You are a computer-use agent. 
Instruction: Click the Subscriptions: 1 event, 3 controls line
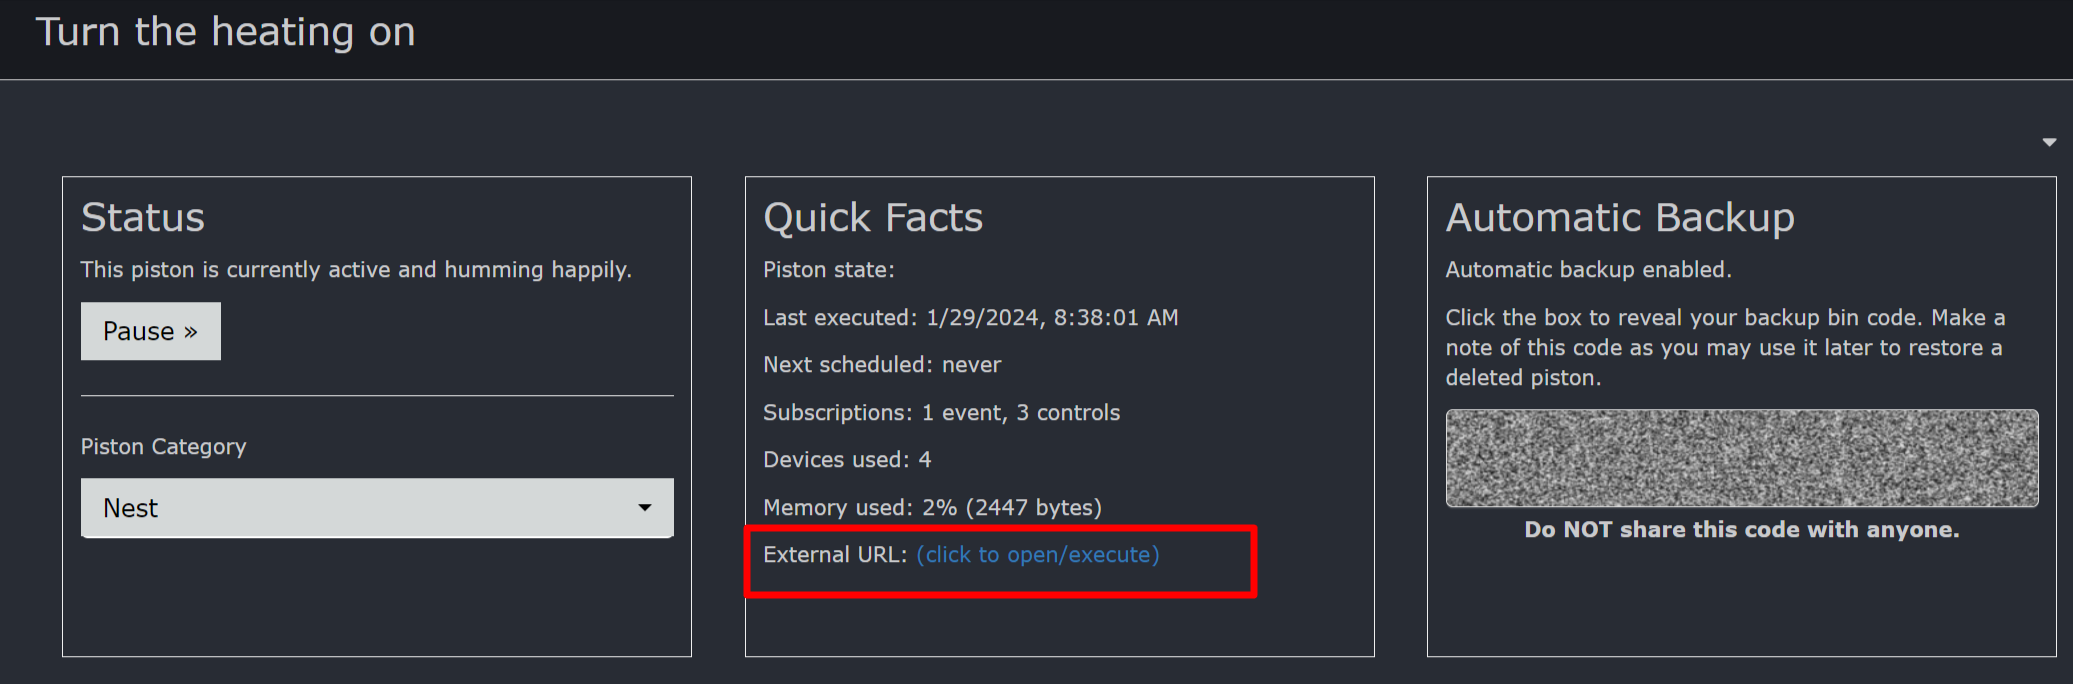coord(941,413)
